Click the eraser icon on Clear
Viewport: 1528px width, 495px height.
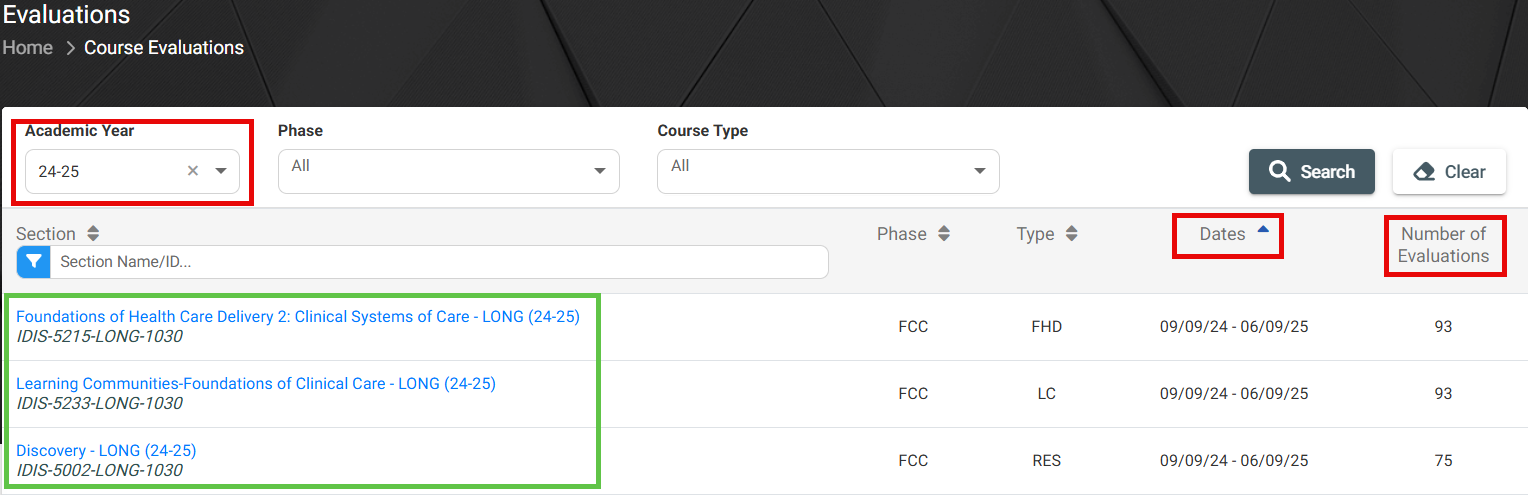pyautogui.click(x=1424, y=172)
